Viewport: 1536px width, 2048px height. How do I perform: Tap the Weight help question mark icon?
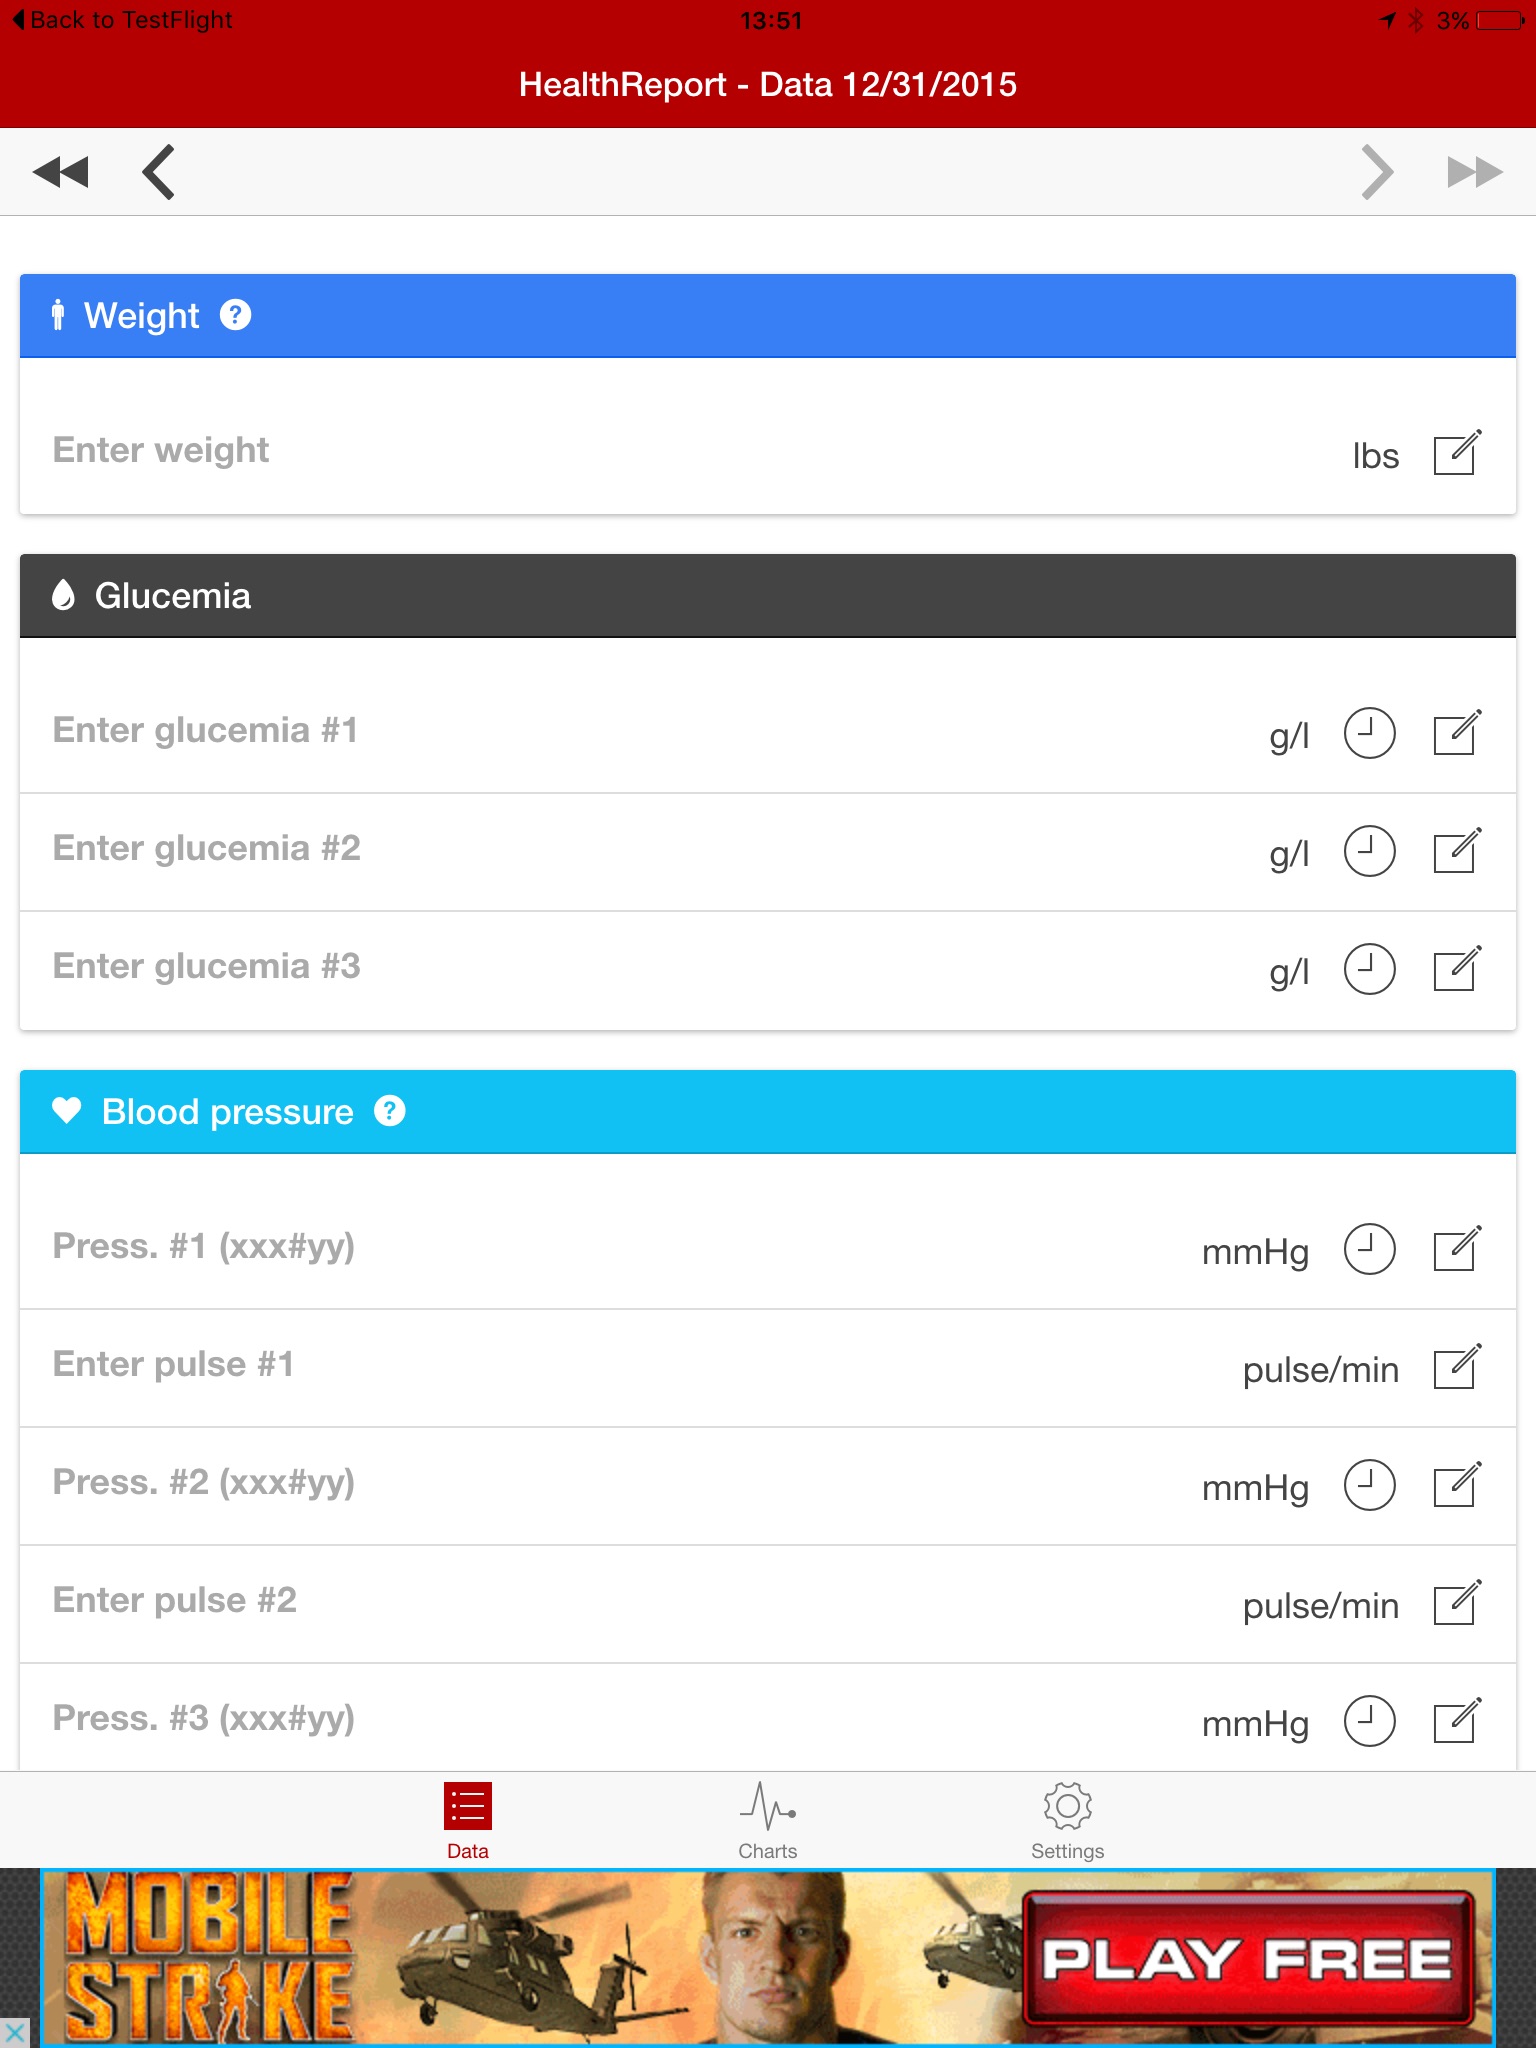click(x=235, y=315)
